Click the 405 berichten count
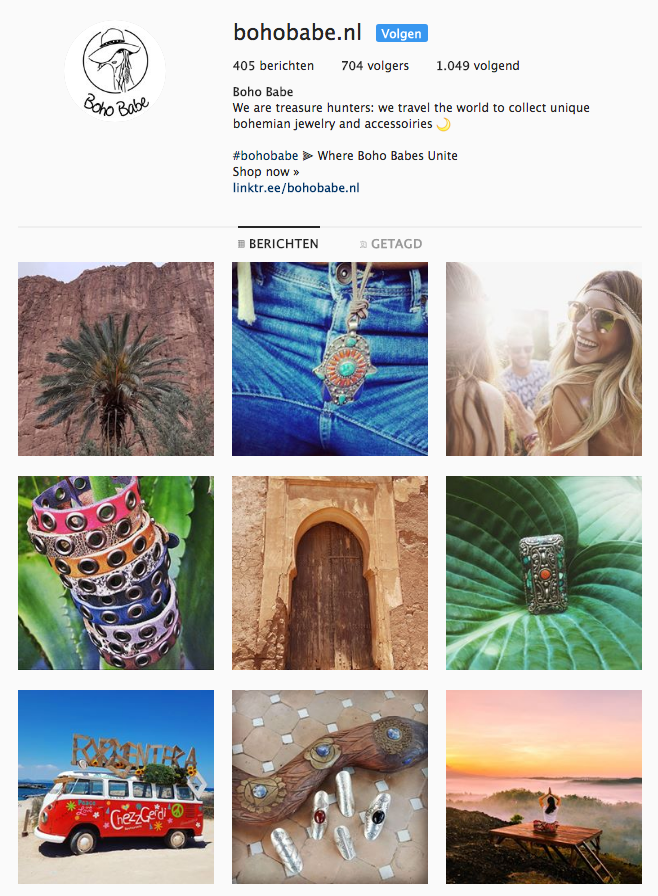The image size is (658, 896). [273, 66]
